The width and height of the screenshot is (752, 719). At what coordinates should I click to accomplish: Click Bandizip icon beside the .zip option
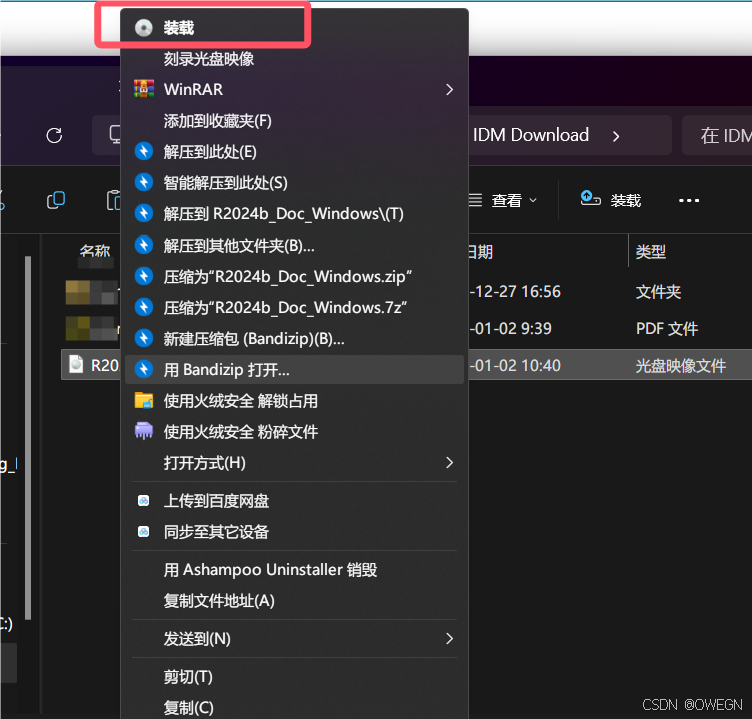143,276
